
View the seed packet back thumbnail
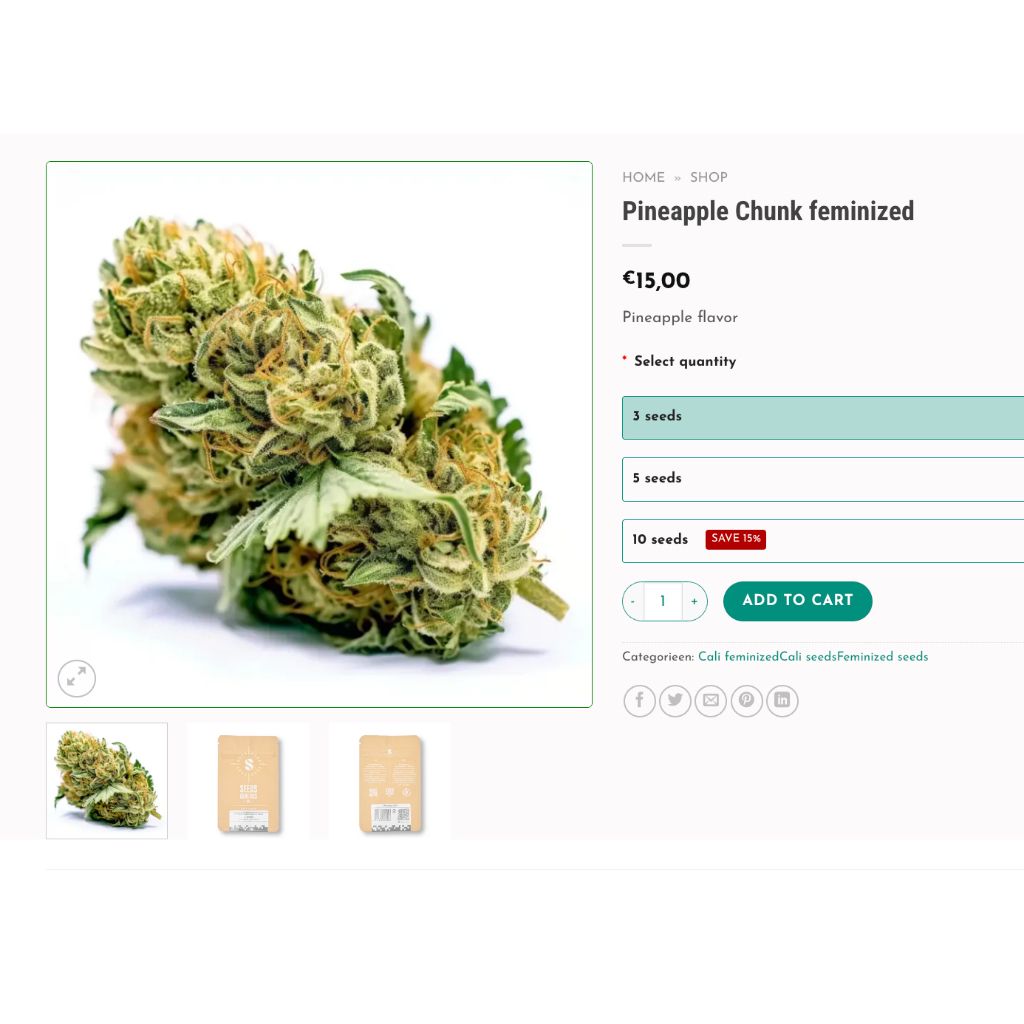(x=390, y=780)
